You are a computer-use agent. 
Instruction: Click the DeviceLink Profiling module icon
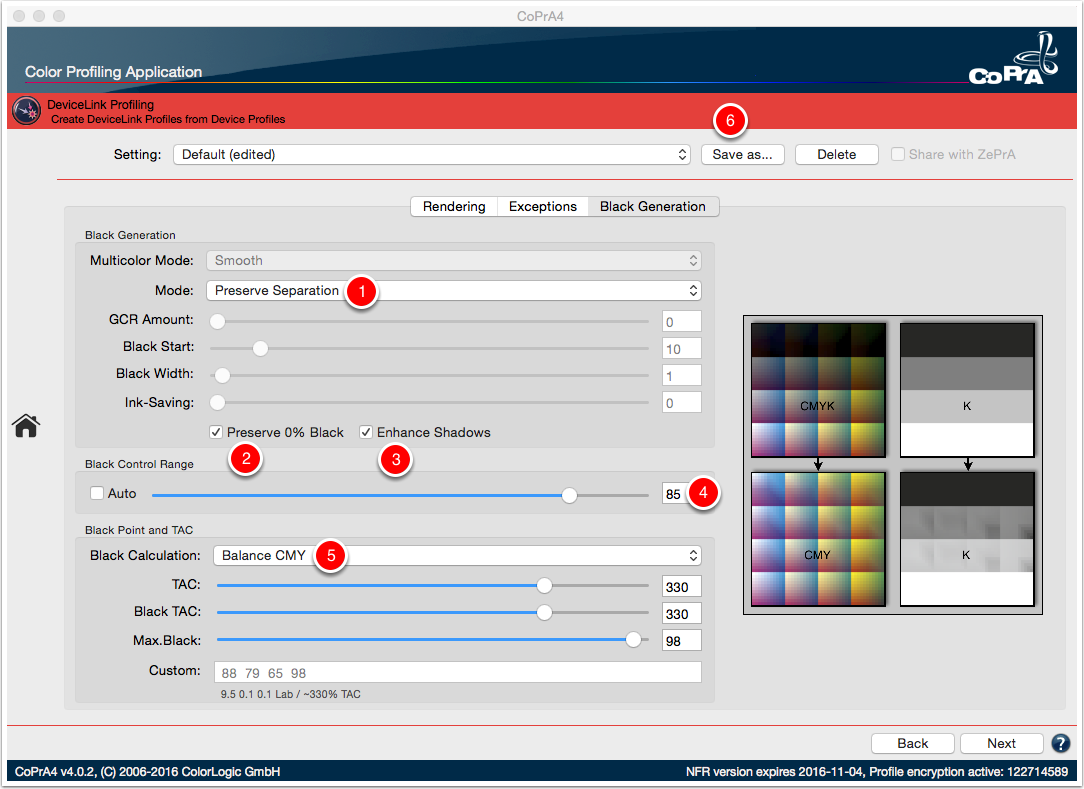pyautogui.click(x=27, y=111)
